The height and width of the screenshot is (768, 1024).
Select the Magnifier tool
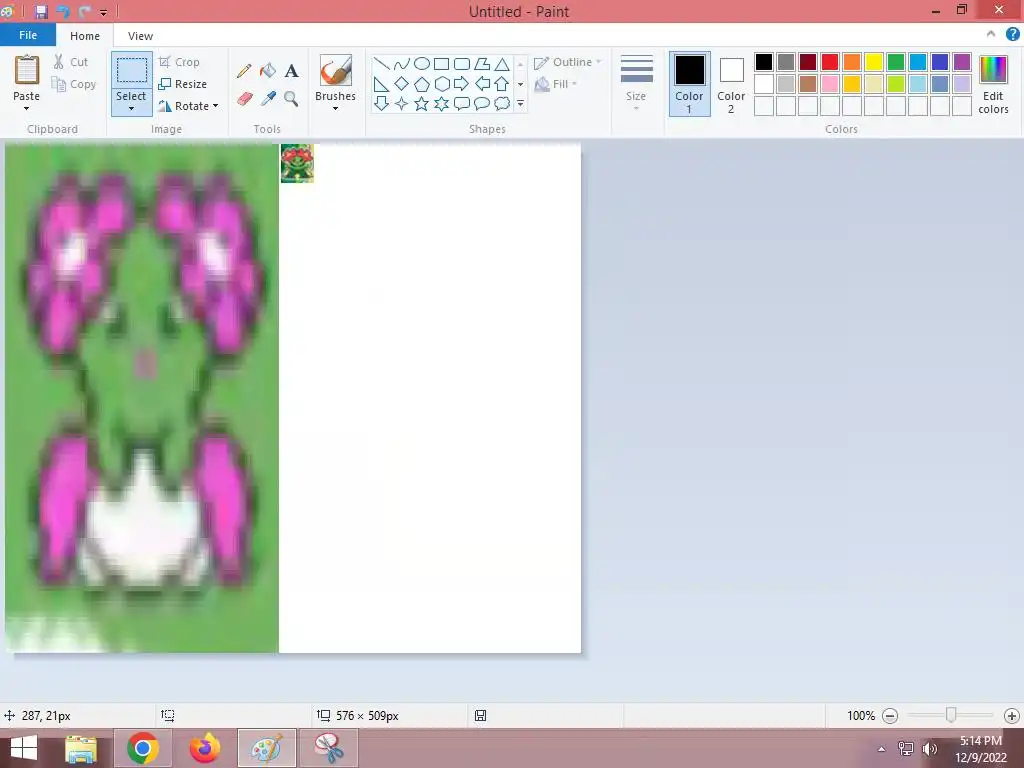pyautogui.click(x=291, y=99)
